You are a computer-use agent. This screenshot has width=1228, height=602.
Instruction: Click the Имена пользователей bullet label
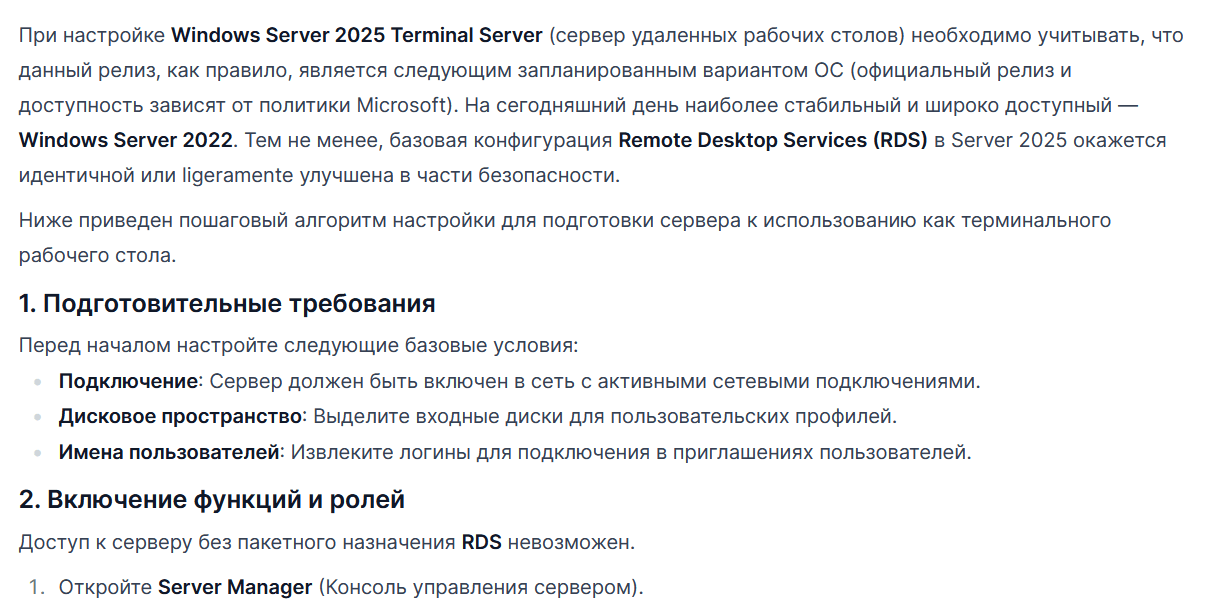(x=169, y=451)
